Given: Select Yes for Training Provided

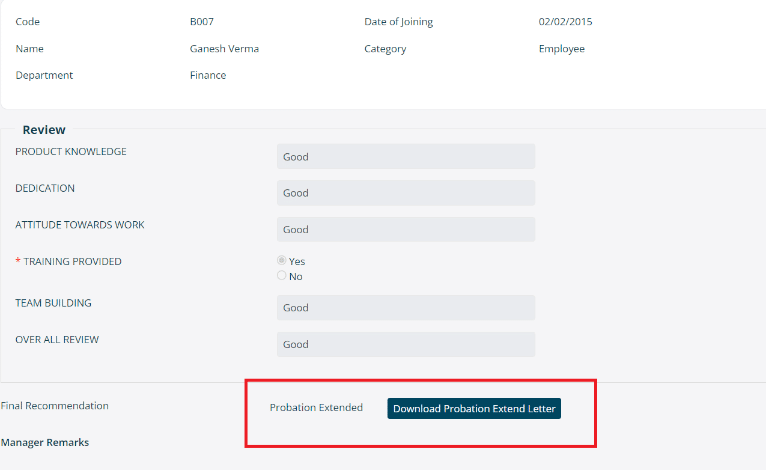Looking at the screenshot, I should tap(281, 260).
